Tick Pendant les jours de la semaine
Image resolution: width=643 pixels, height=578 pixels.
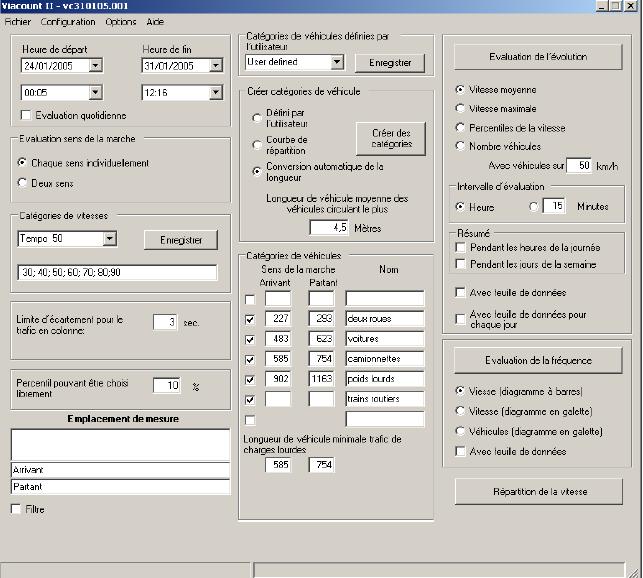[461, 264]
